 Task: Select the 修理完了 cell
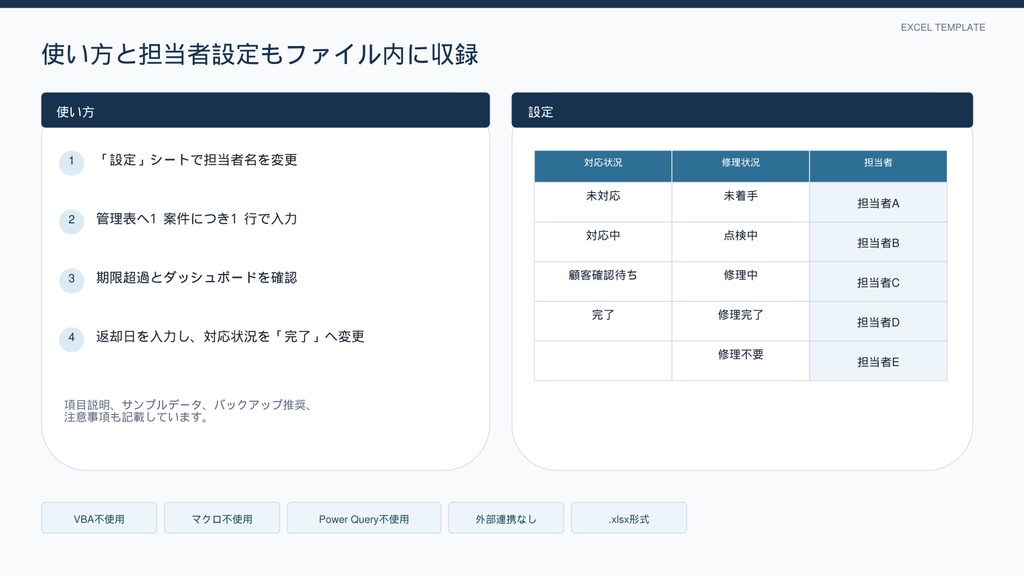click(741, 321)
